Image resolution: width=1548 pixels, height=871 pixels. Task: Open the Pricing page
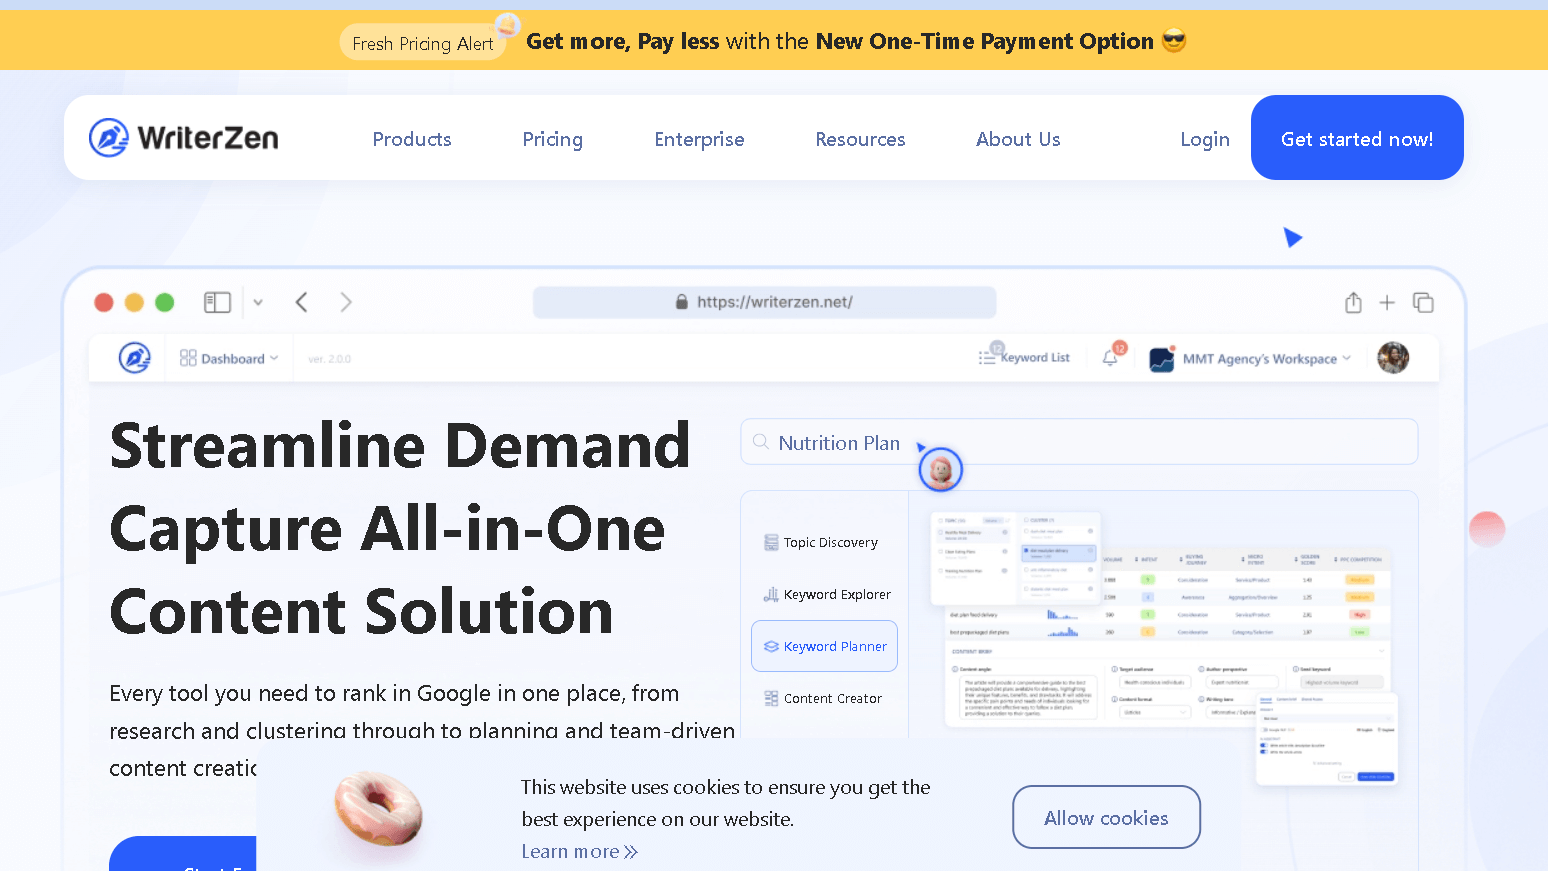[x=552, y=139]
